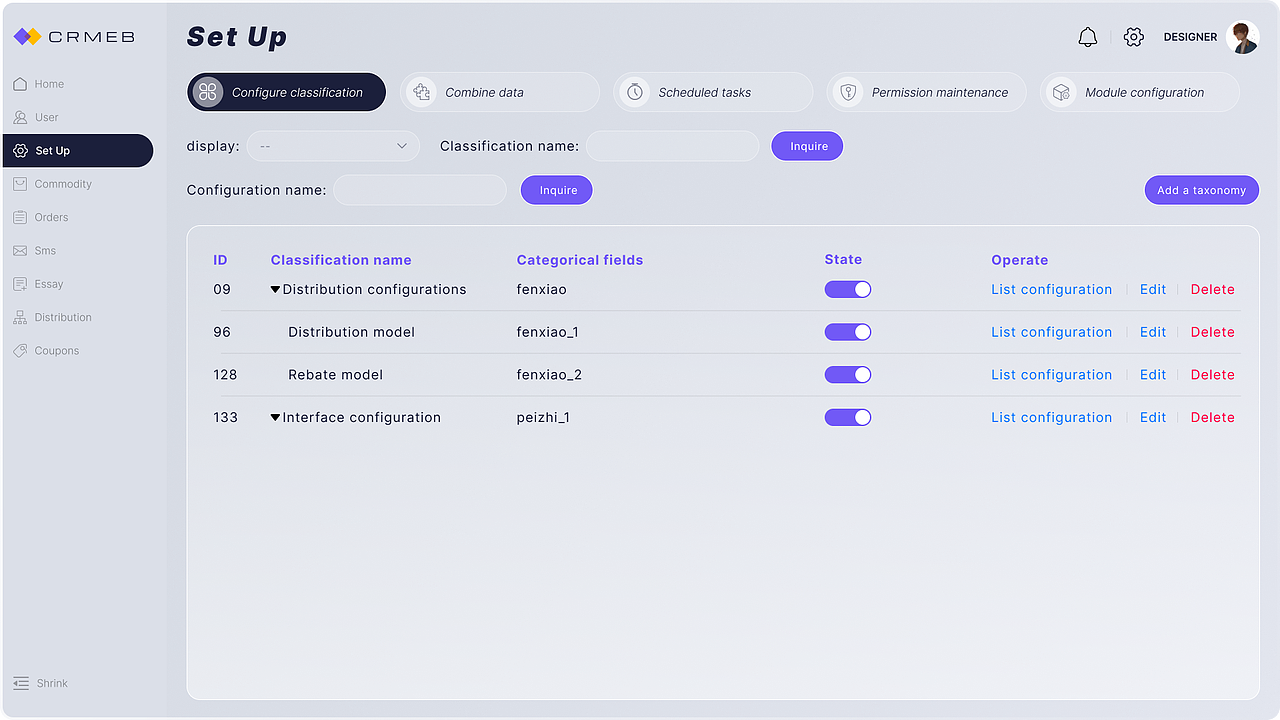Delete the Distribution model row
The width and height of the screenshot is (1280, 720).
(1212, 332)
